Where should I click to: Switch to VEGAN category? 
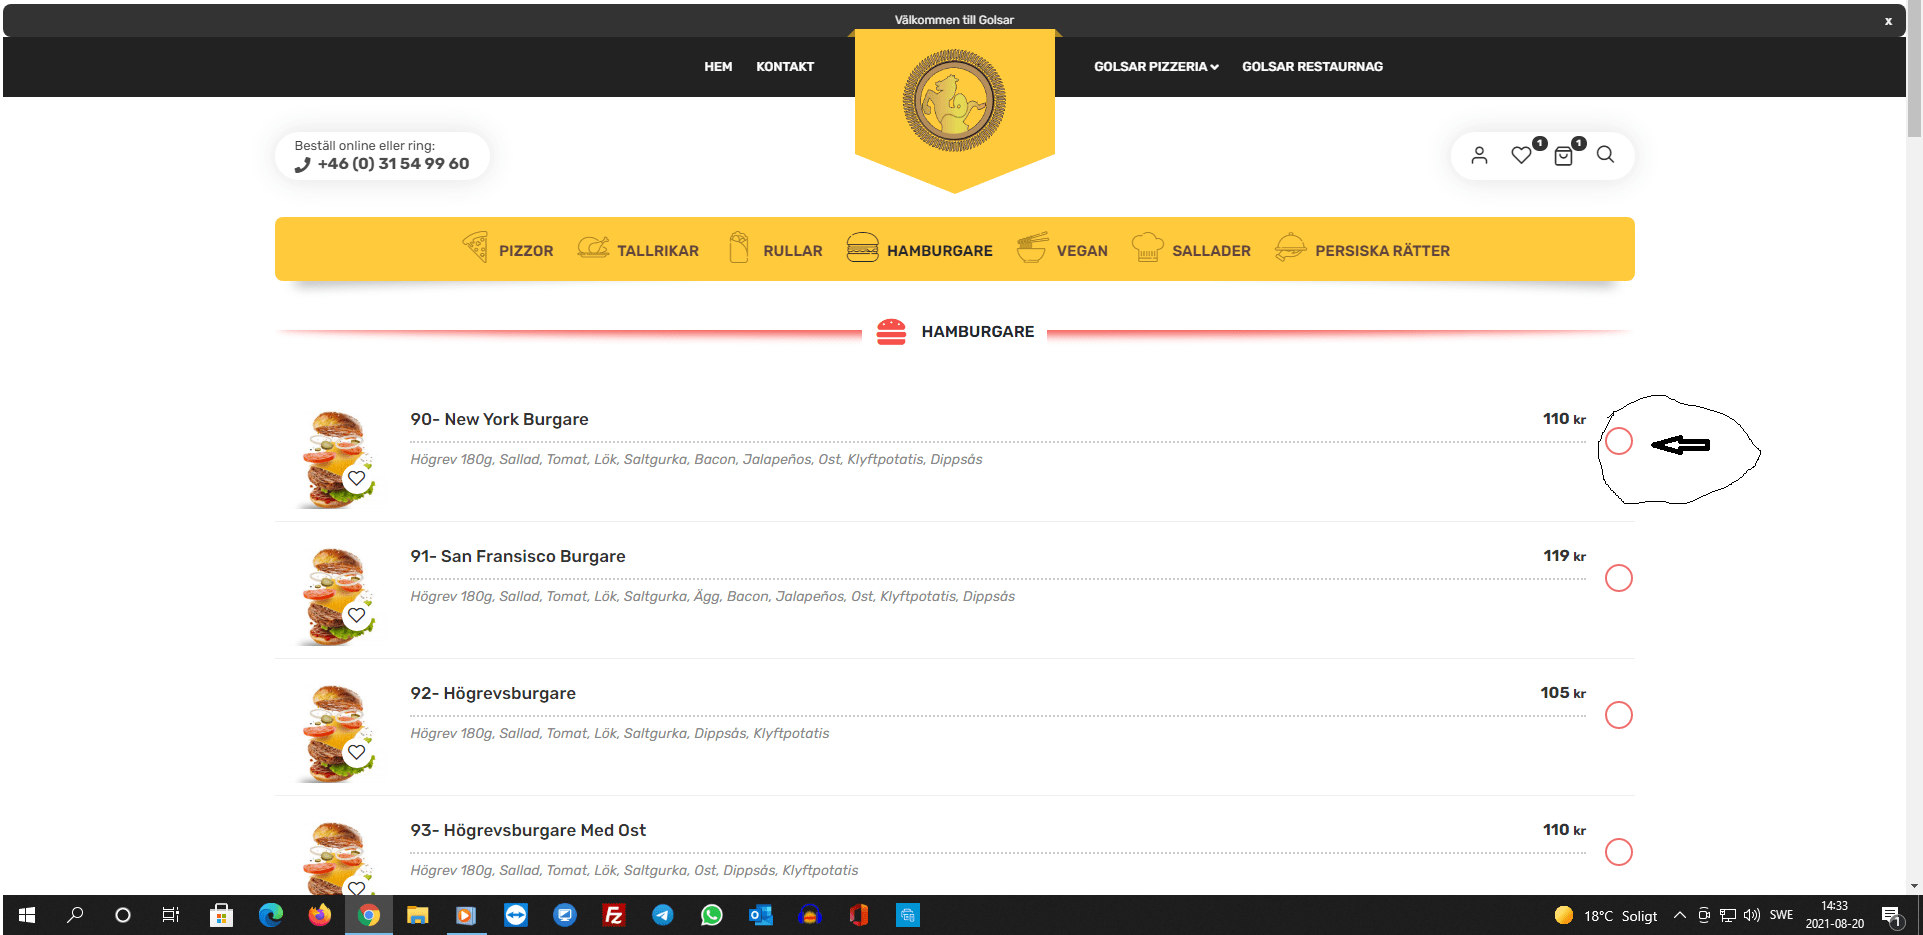pyautogui.click(x=1082, y=251)
